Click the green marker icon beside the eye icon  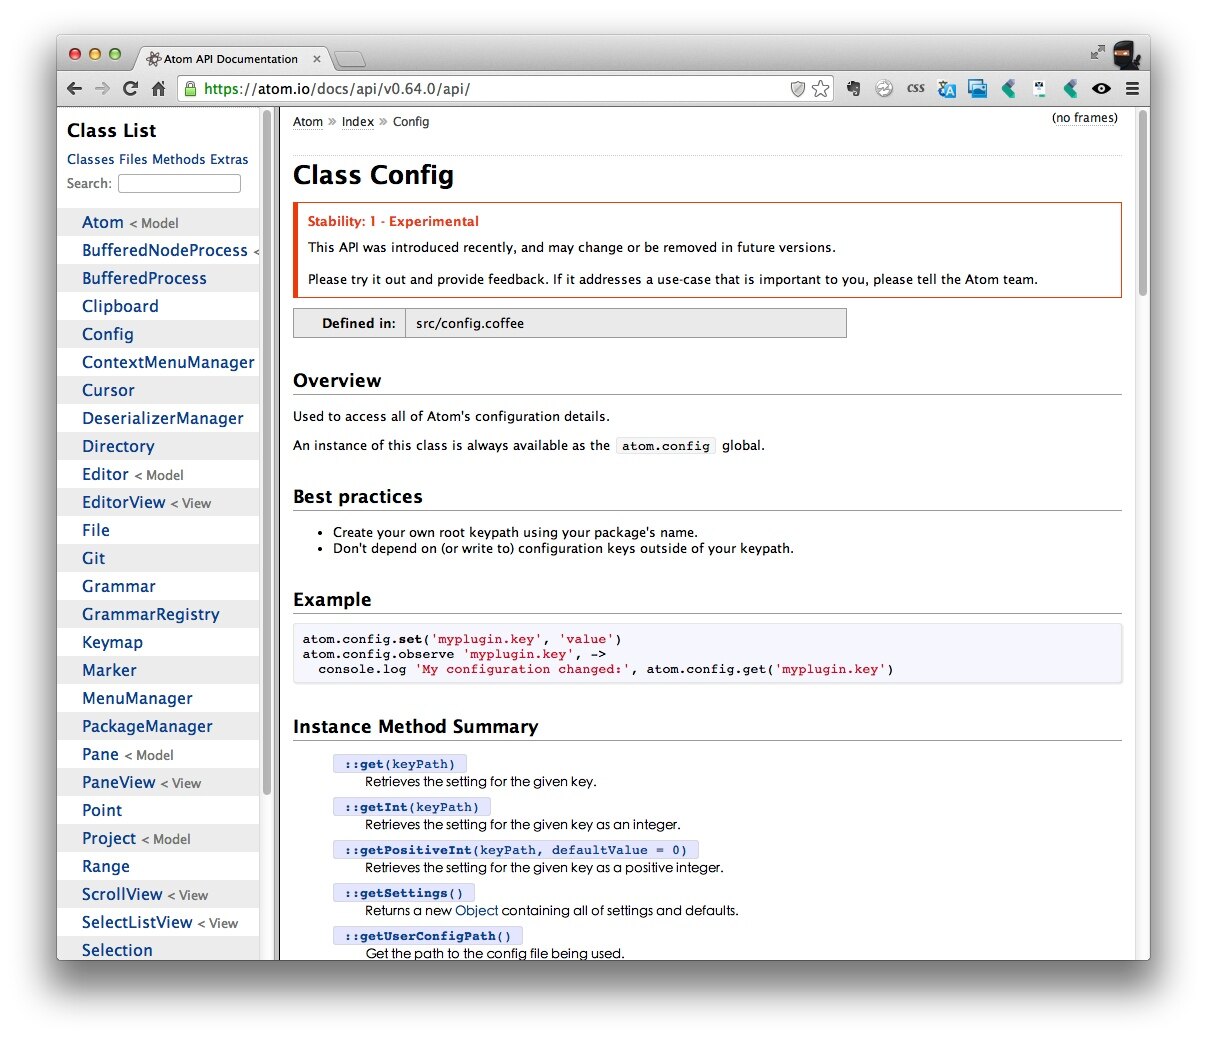pyautogui.click(x=1070, y=88)
